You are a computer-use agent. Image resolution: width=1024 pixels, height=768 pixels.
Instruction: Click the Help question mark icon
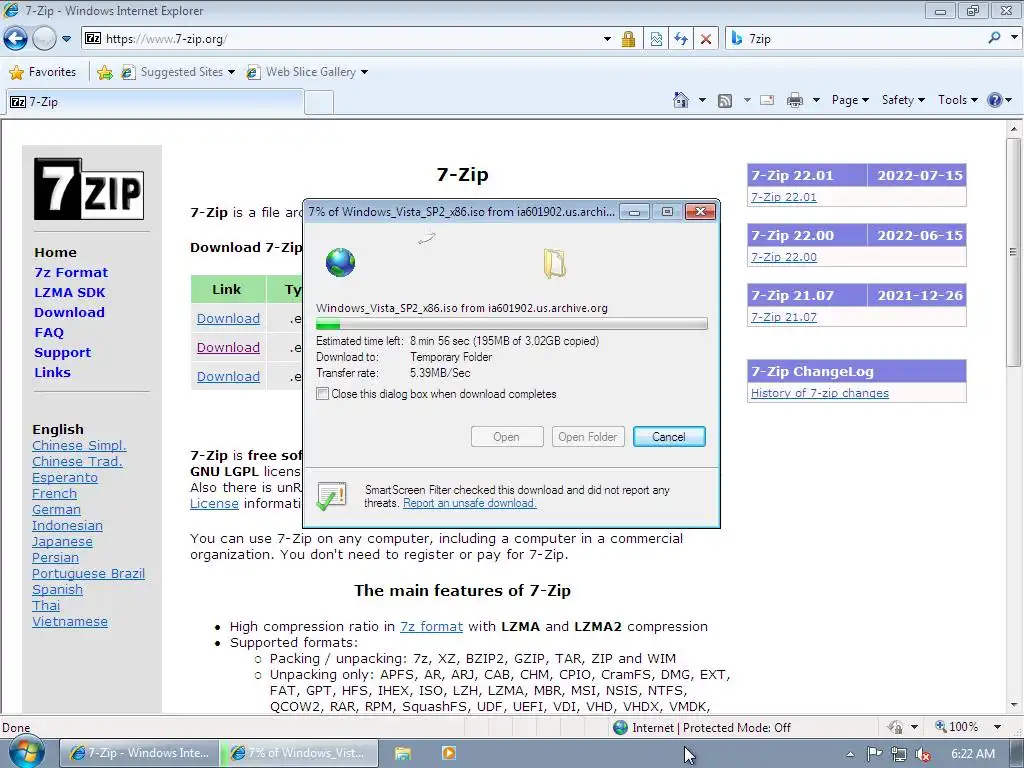995,100
